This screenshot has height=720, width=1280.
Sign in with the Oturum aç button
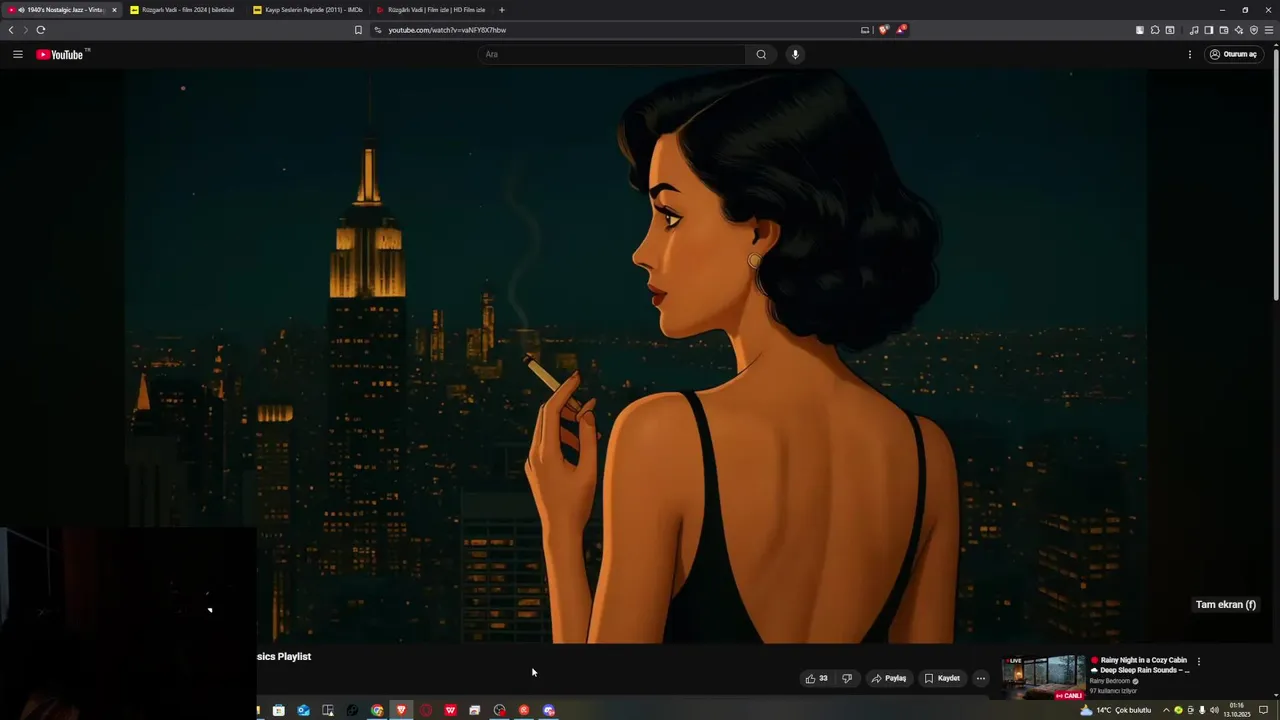pyautogui.click(x=1233, y=54)
